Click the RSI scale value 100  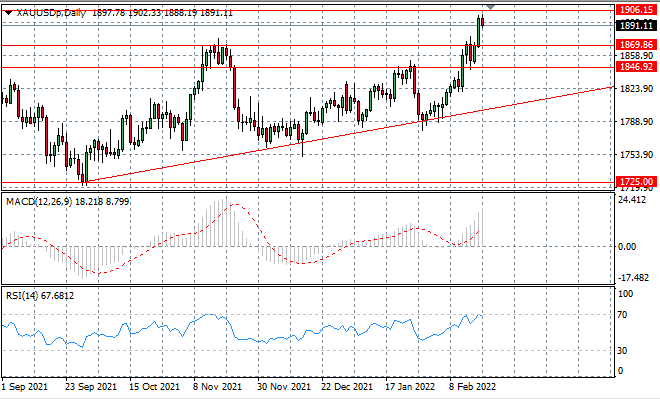(625, 294)
